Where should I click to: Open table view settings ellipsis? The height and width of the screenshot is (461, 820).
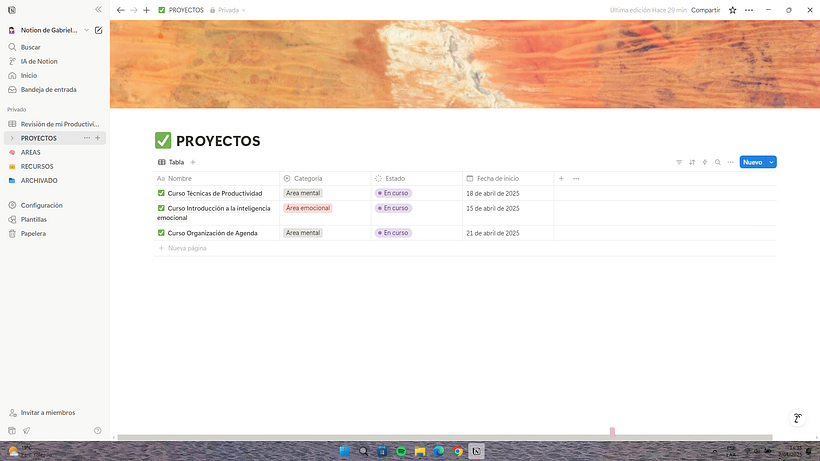point(731,162)
